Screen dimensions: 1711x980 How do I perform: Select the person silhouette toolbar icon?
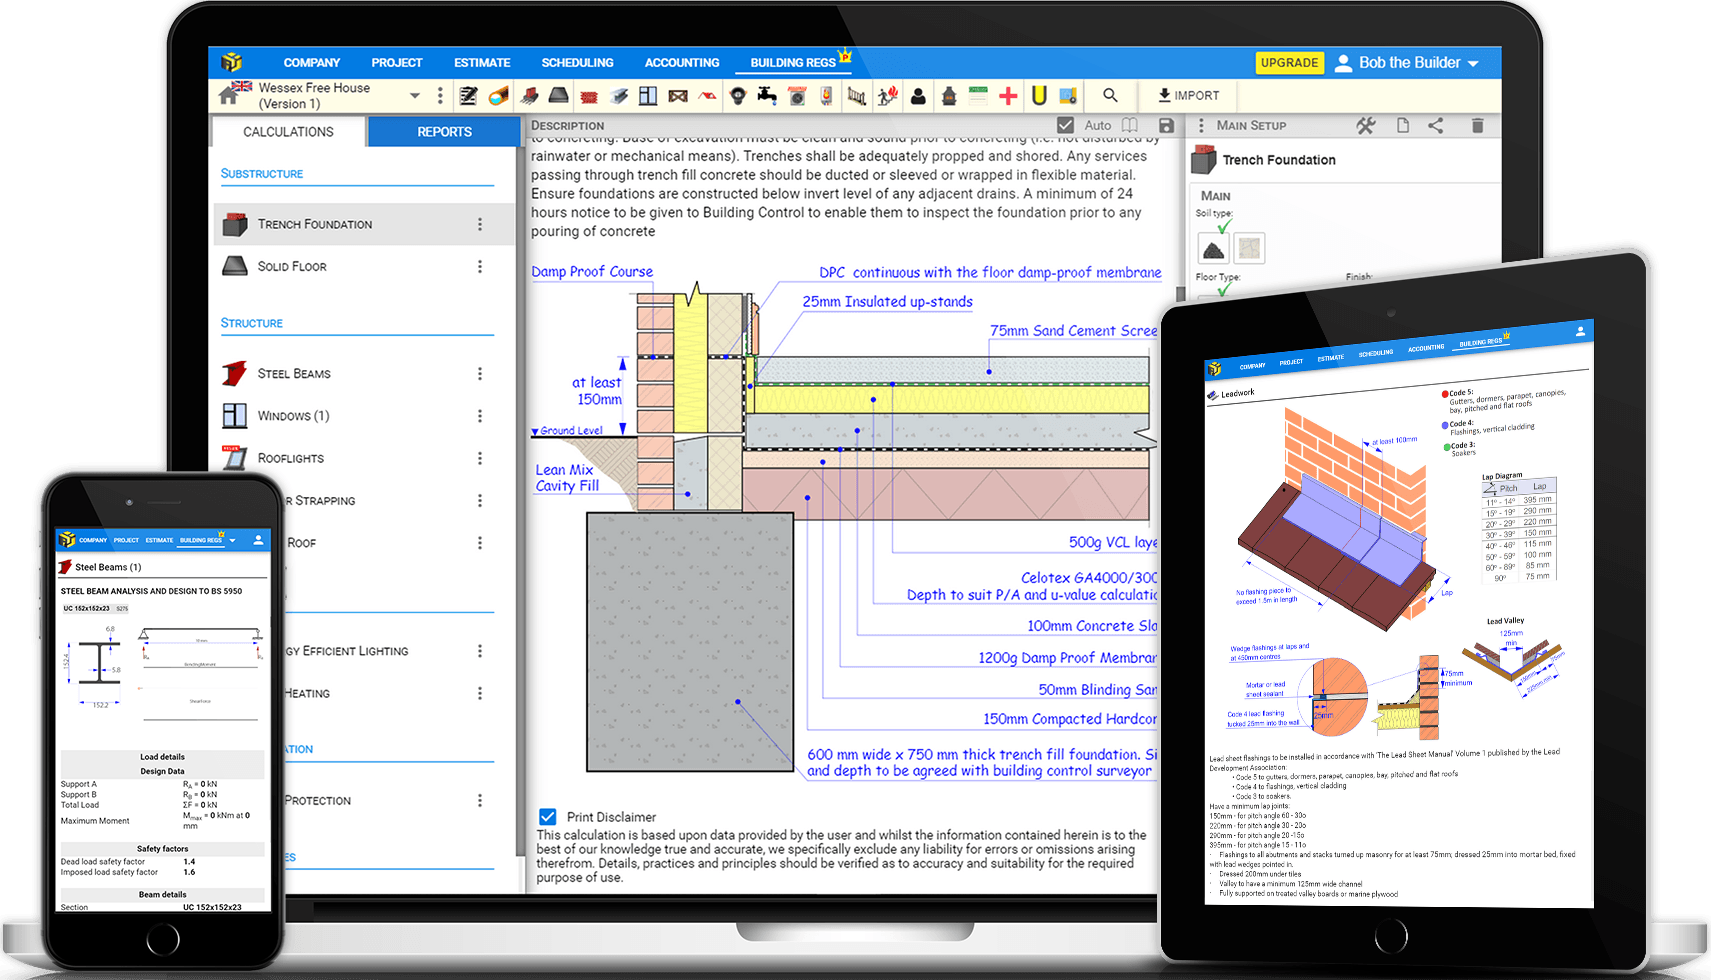pos(918,96)
